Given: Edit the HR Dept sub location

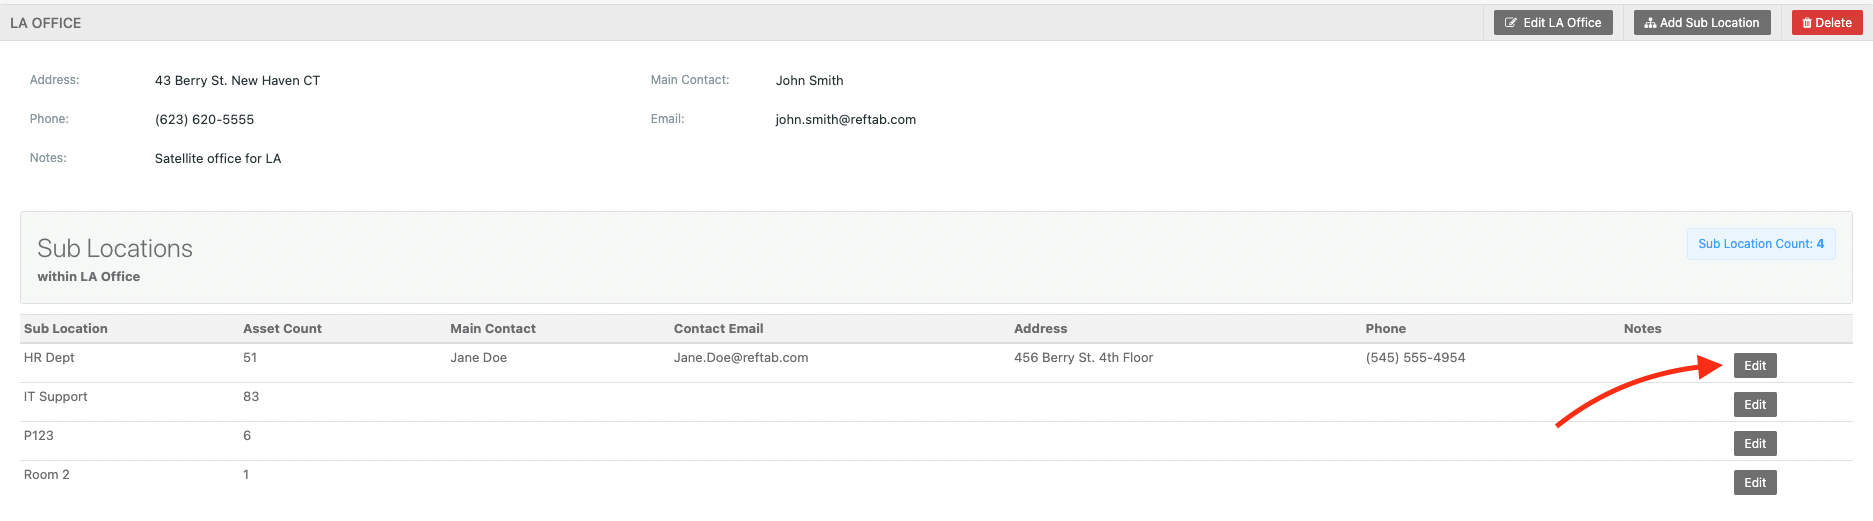Looking at the screenshot, I should (1754, 366).
